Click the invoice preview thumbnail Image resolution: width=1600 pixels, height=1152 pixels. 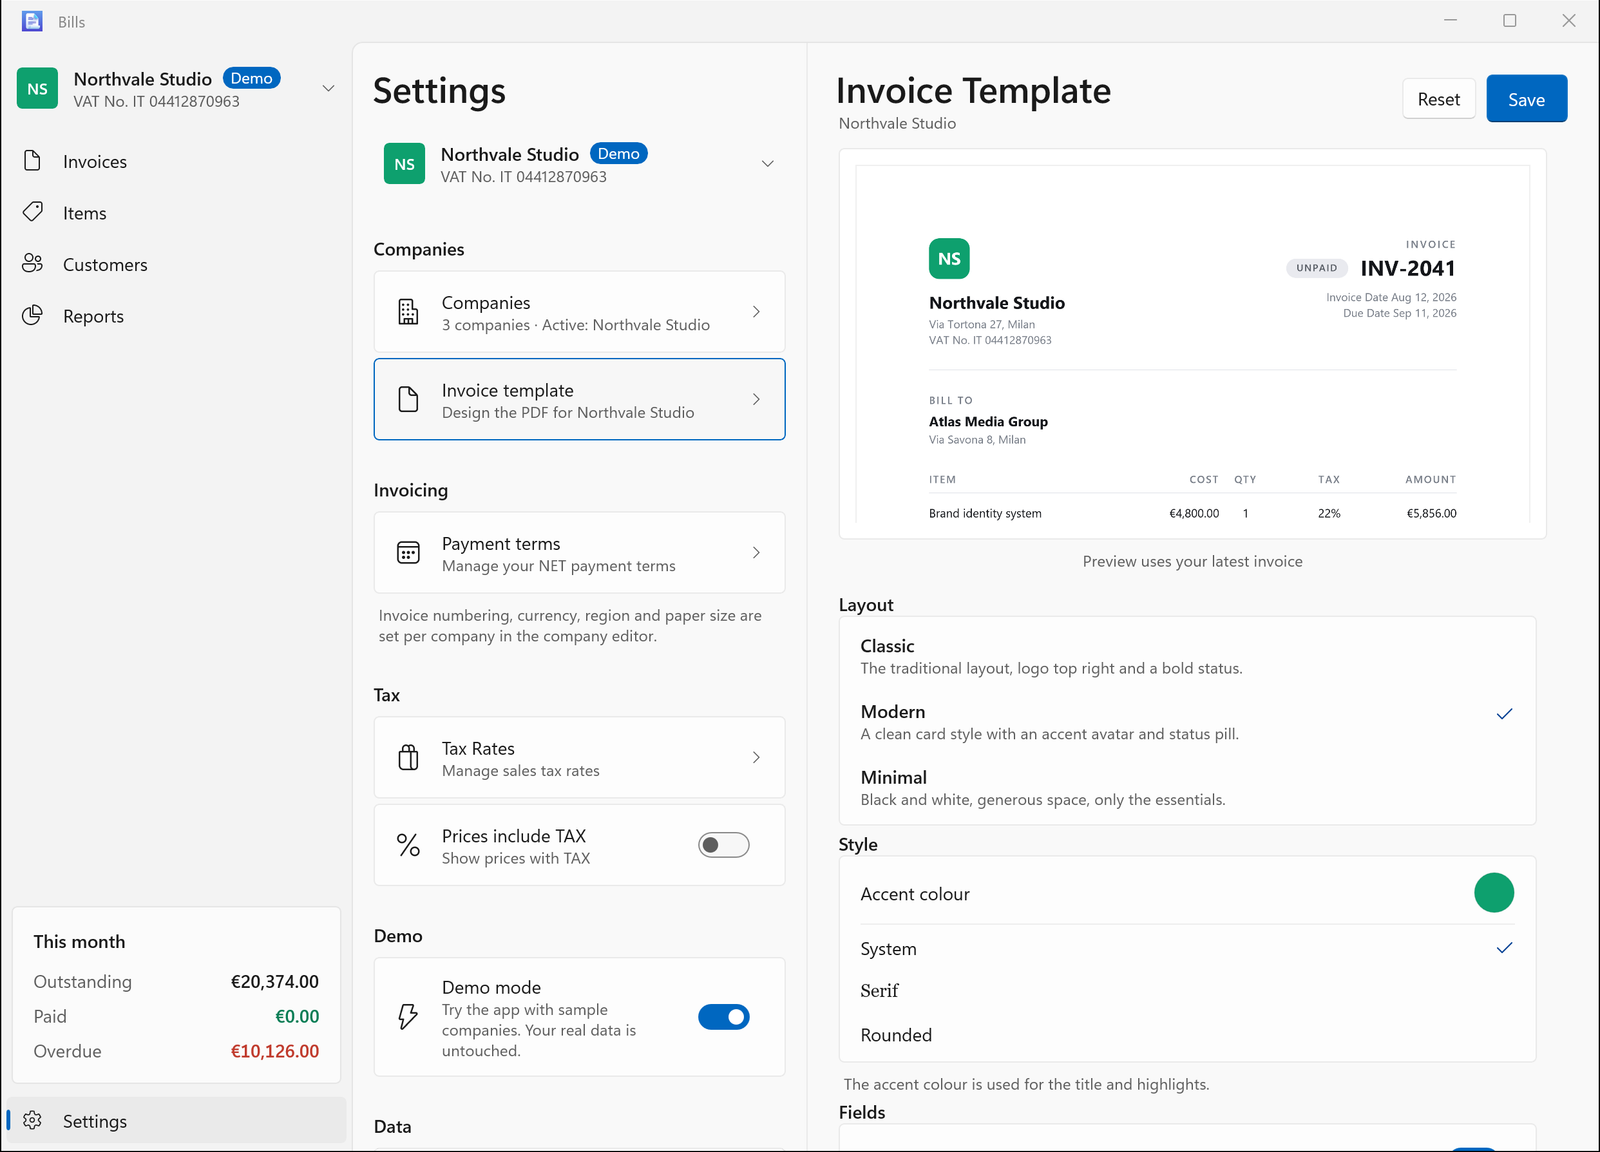coord(1192,344)
